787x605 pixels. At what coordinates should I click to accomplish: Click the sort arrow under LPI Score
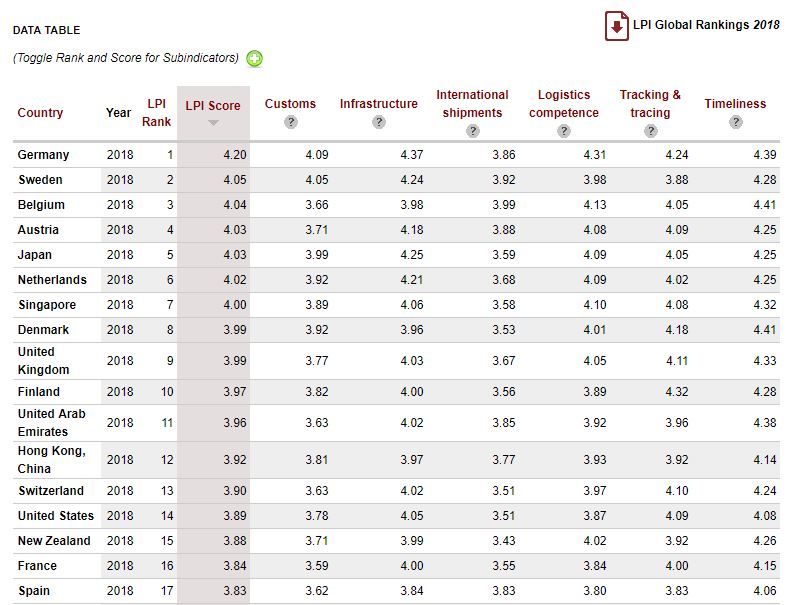click(x=213, y=123)
